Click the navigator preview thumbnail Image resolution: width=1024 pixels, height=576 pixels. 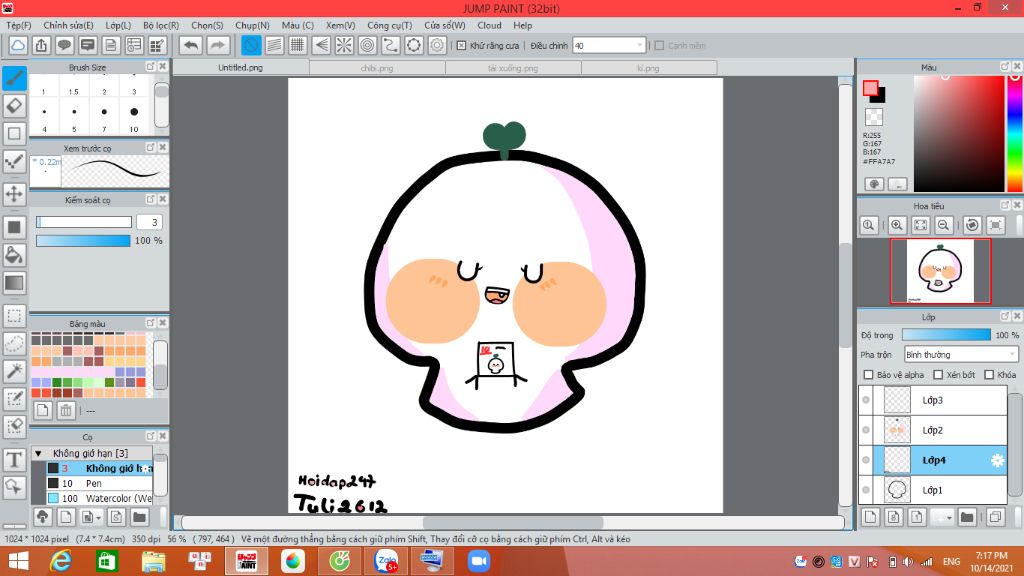click(x=940, y=271)
